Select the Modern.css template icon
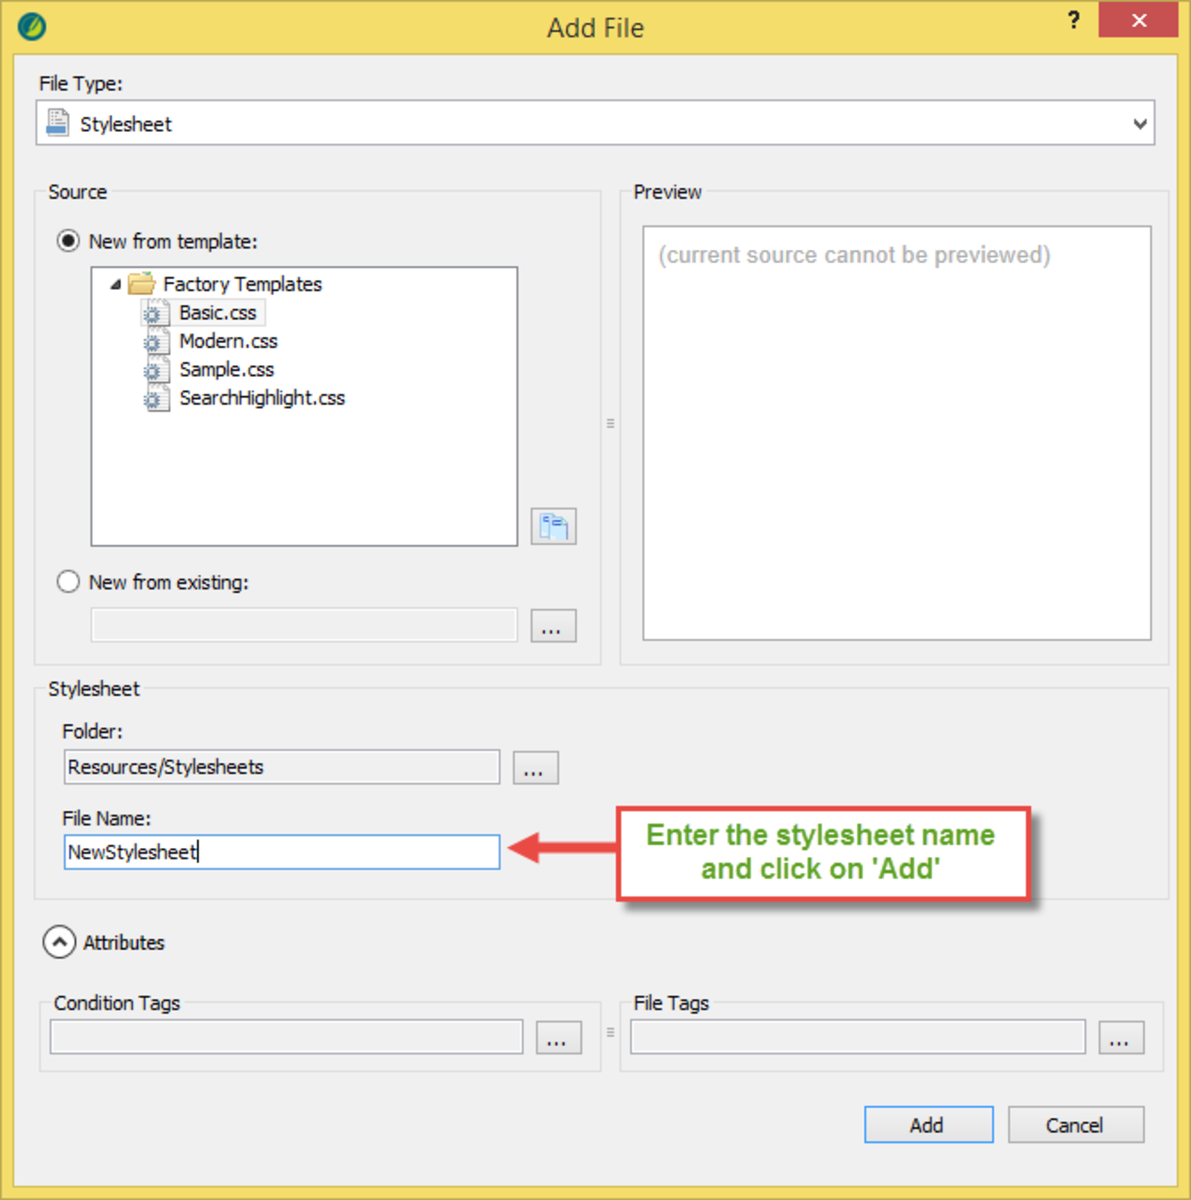This screenshot has height=1200, width=1191. pyautogui.click(x=155, y=341)
